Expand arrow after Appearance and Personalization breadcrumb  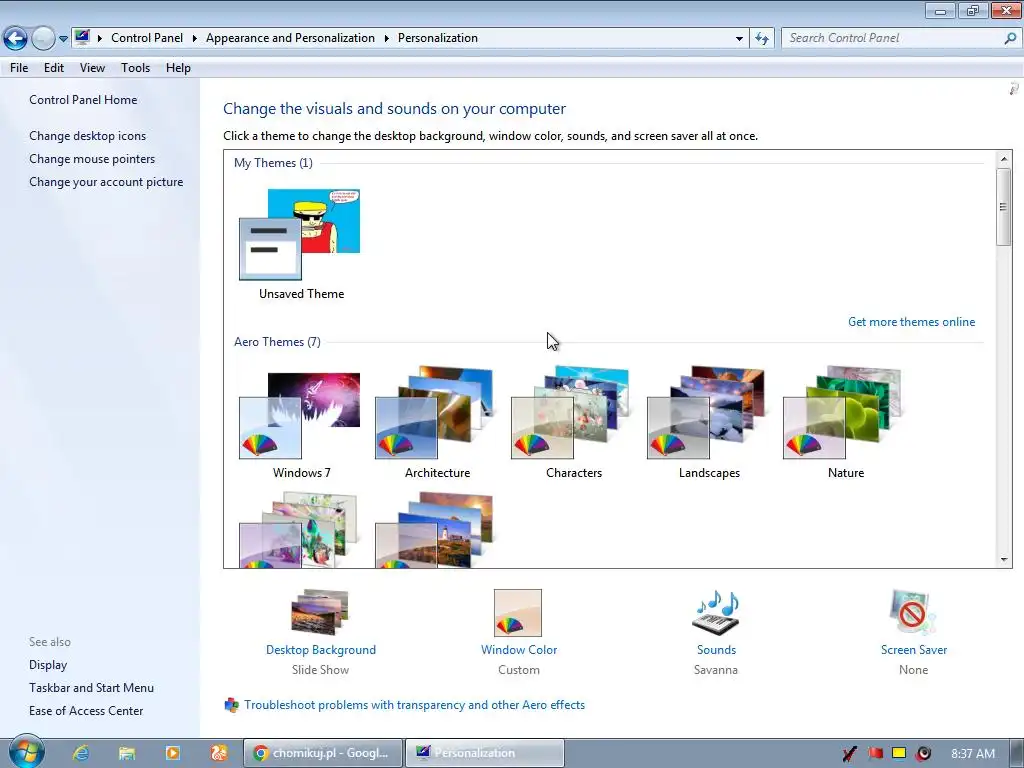pos(387,39)
